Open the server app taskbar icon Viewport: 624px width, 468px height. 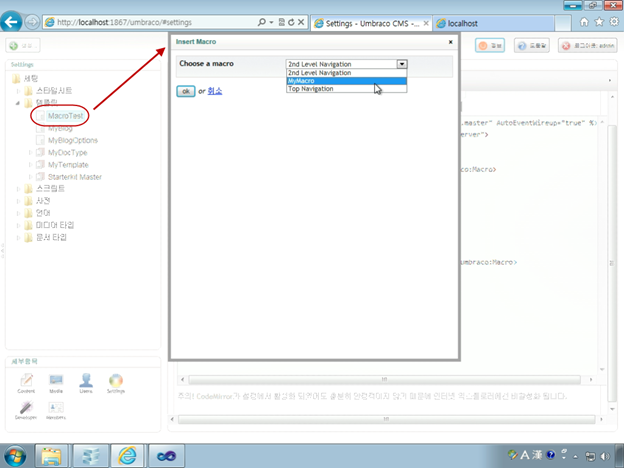[90, 456]
